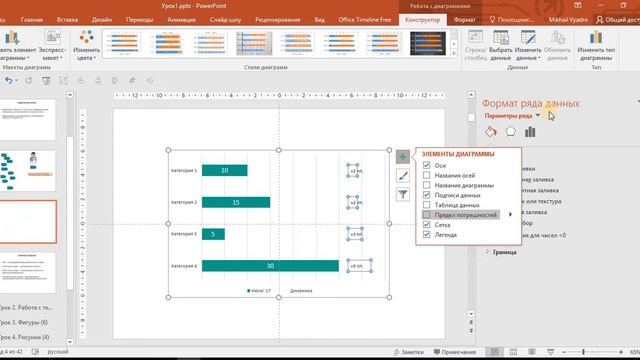Click the zoom slider handle
Image resolution: width=640 pixels, height=360 pixels.
coord(583,352)
